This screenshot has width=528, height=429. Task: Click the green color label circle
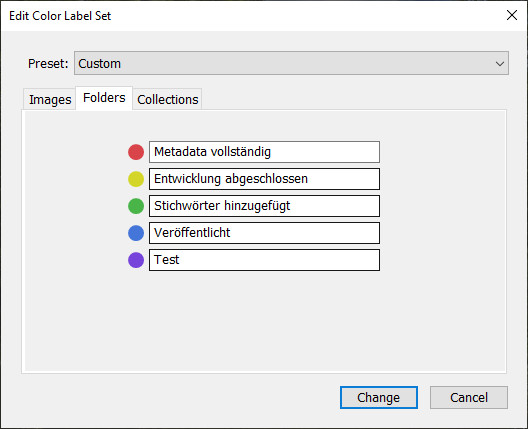click(136, 206)
